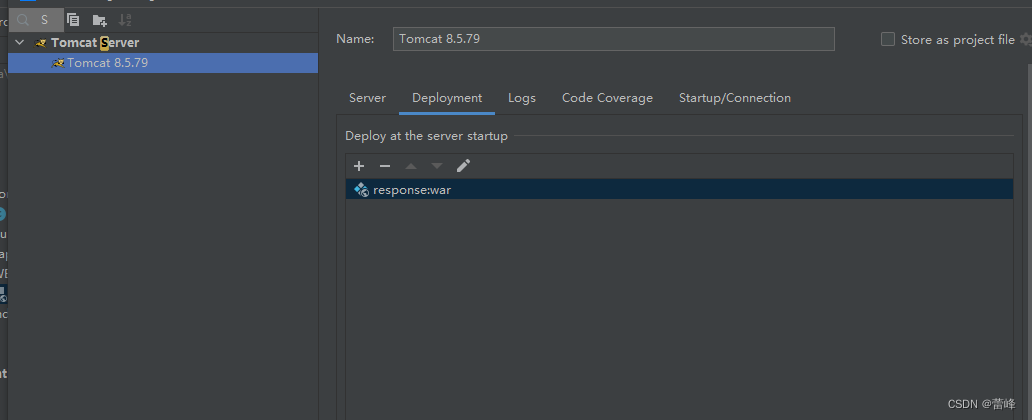Switch to the Server tab
1032x420 pixels.
coord(367,98)
